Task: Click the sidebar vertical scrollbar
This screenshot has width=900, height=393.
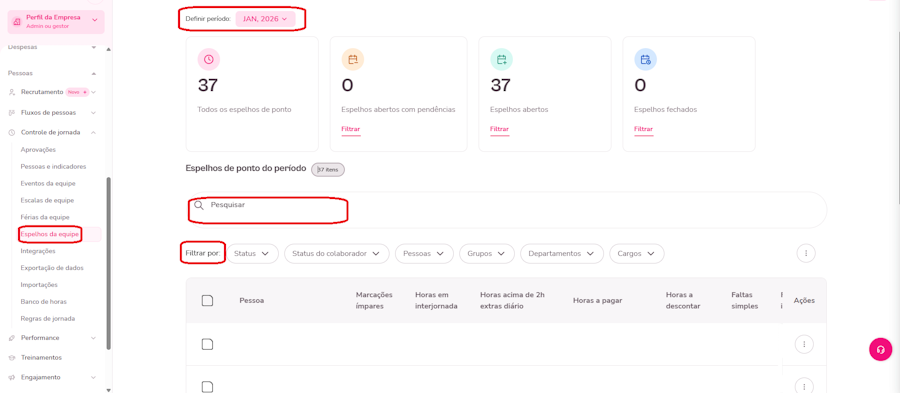Action: pos(109,263)
